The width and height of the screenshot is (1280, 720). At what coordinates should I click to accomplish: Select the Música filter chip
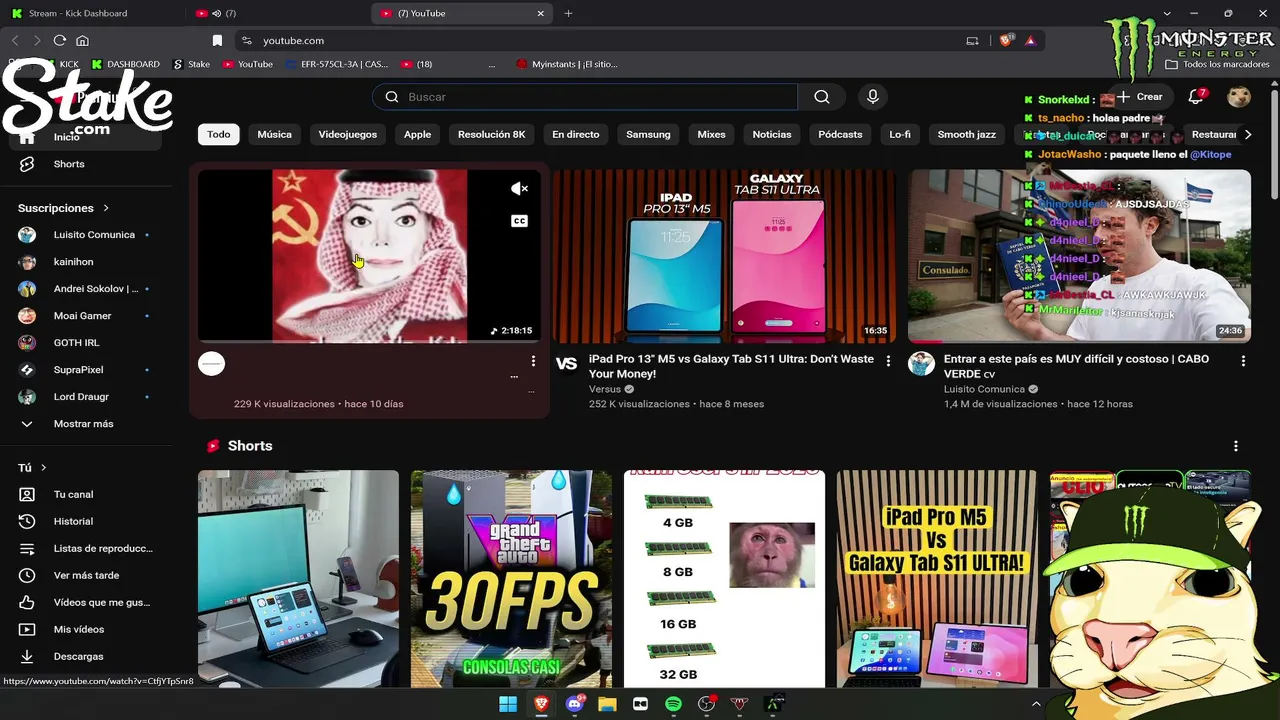pyautogui.click(x=274, y=134)
